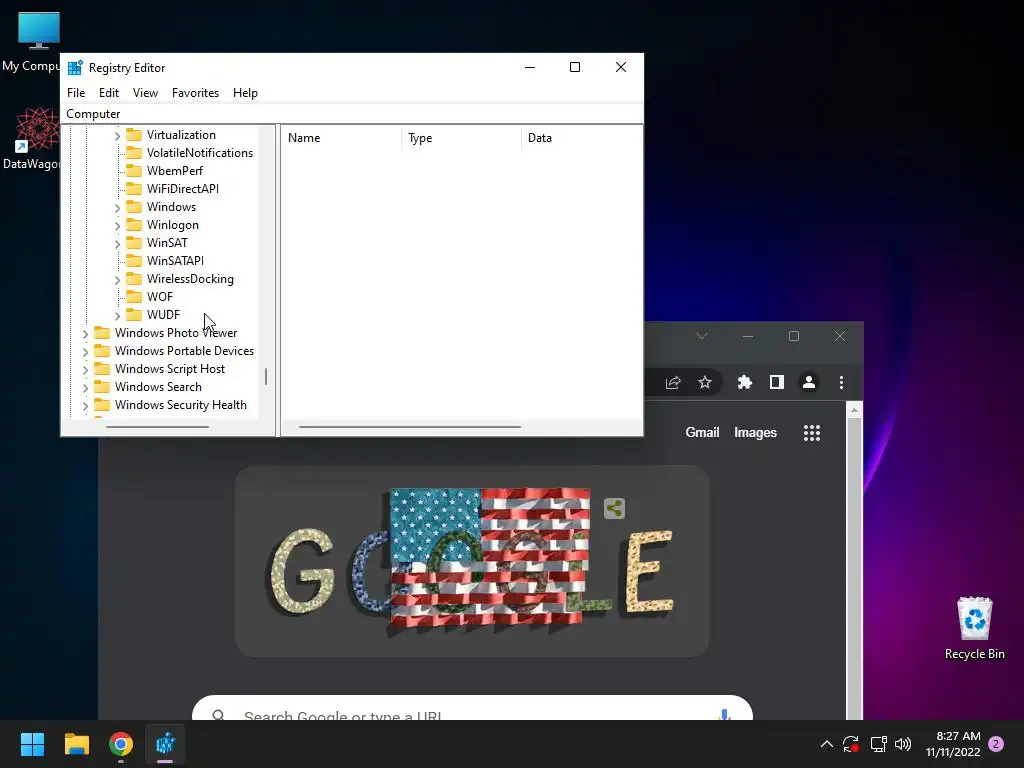The image size is (1024, 768).
Task: Select the WirelessDocking tree item label
Action: (x=190, y=279)
